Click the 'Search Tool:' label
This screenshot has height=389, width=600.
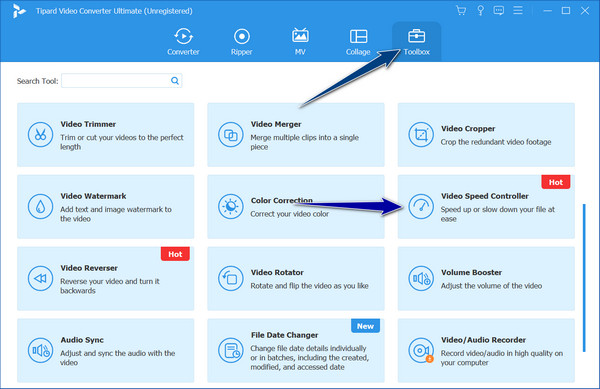[38, 81]
